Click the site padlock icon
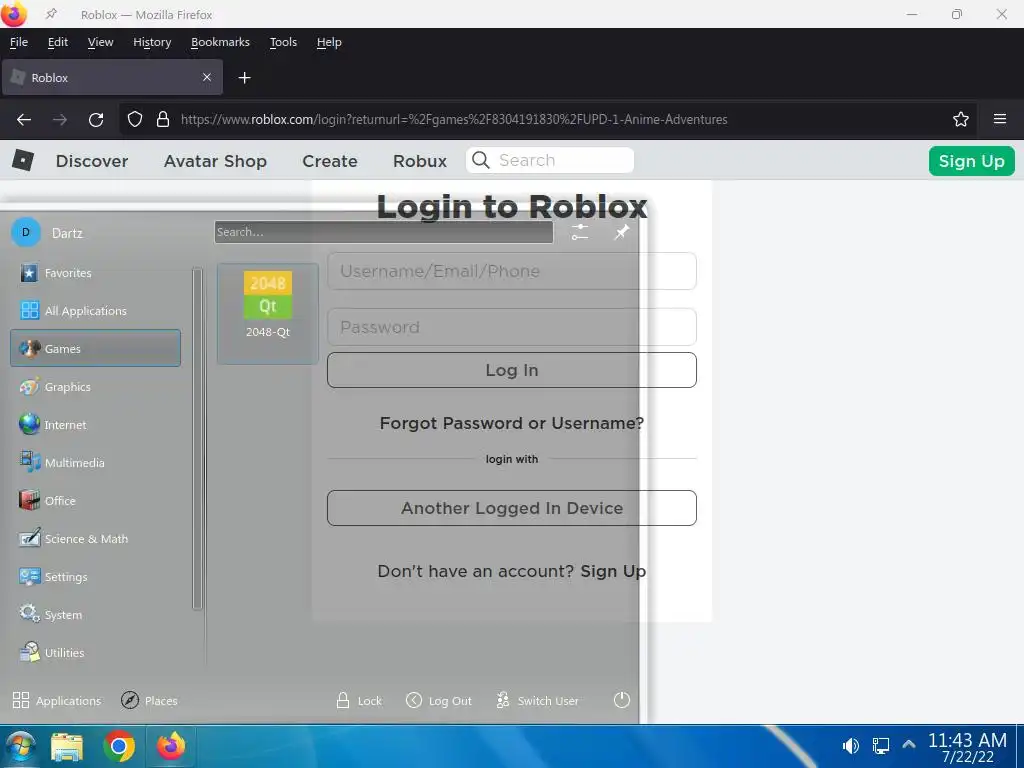 pos(163,120)
